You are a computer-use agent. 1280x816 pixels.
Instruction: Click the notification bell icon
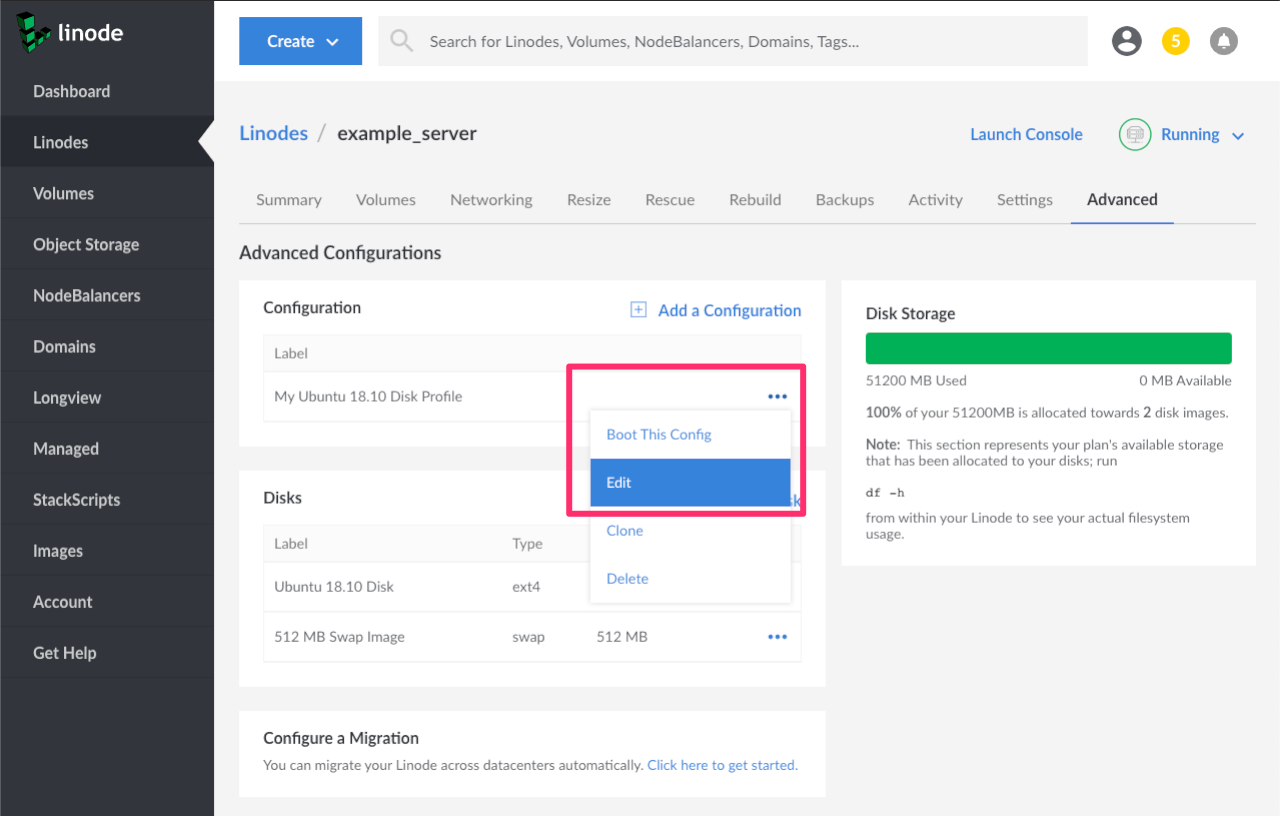(x=1223, y=41)
